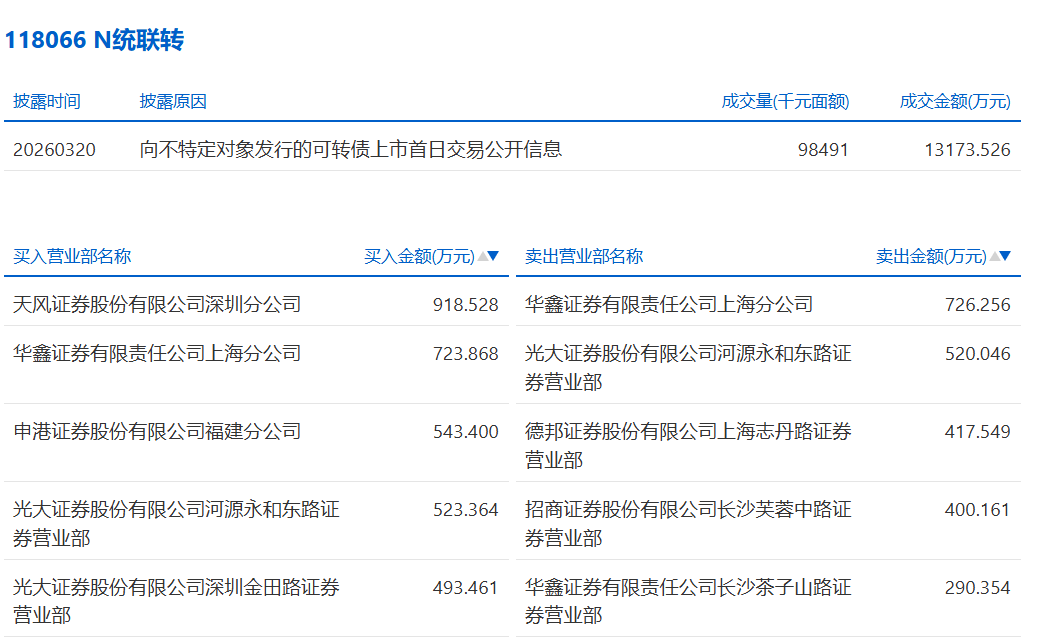
Task: Click 光大证券 深圳金田路 buyer entry
Action: point(176,601)
